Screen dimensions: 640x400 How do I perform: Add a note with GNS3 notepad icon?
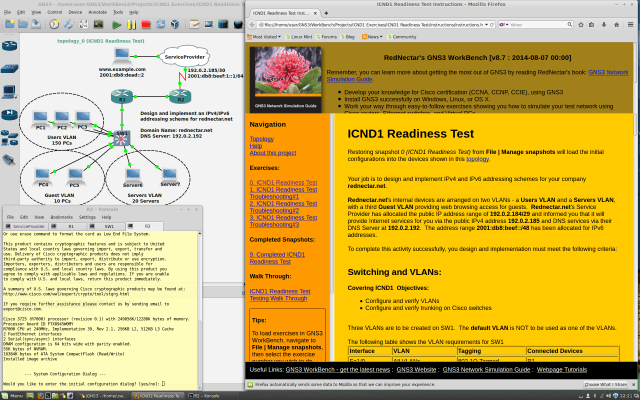(x=194, y=24)
